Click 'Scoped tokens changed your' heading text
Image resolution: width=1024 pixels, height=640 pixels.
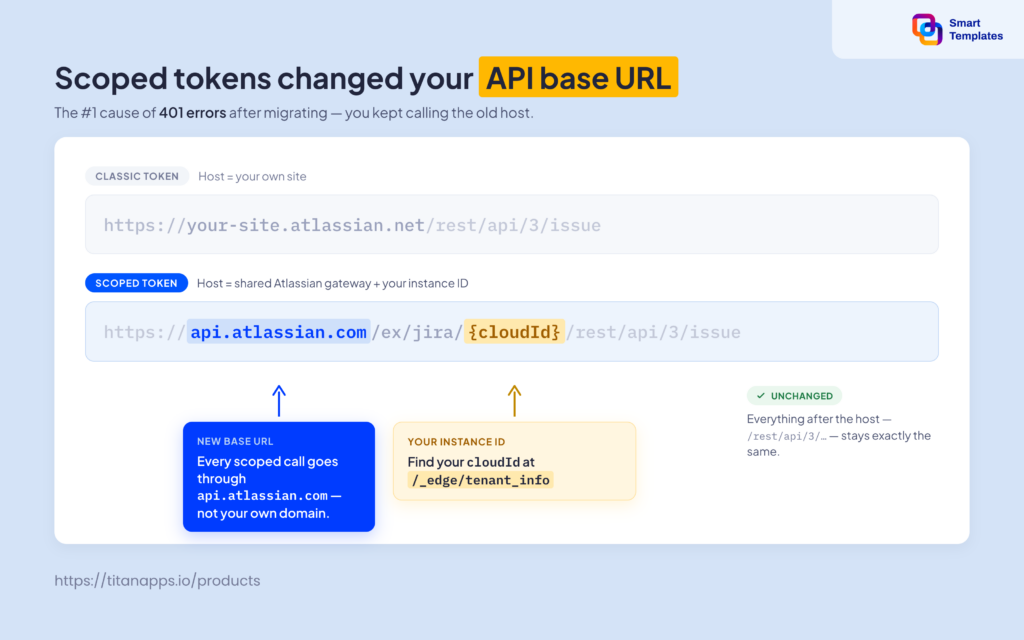coord(264,78)
